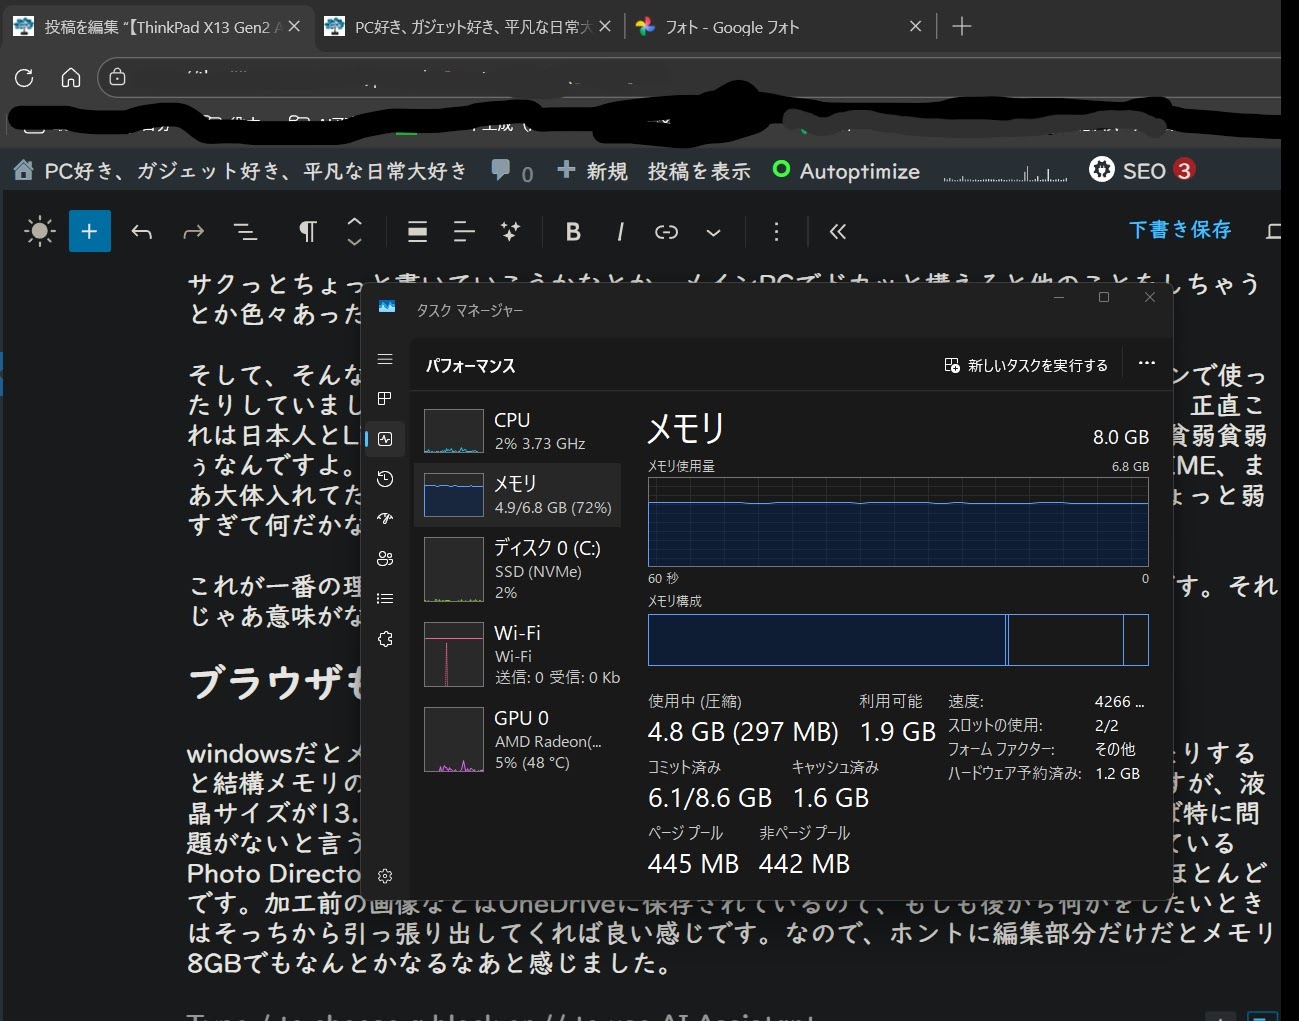Open Startup apps in Task Manager sidebar
1299x1021 pixels.
385,518
